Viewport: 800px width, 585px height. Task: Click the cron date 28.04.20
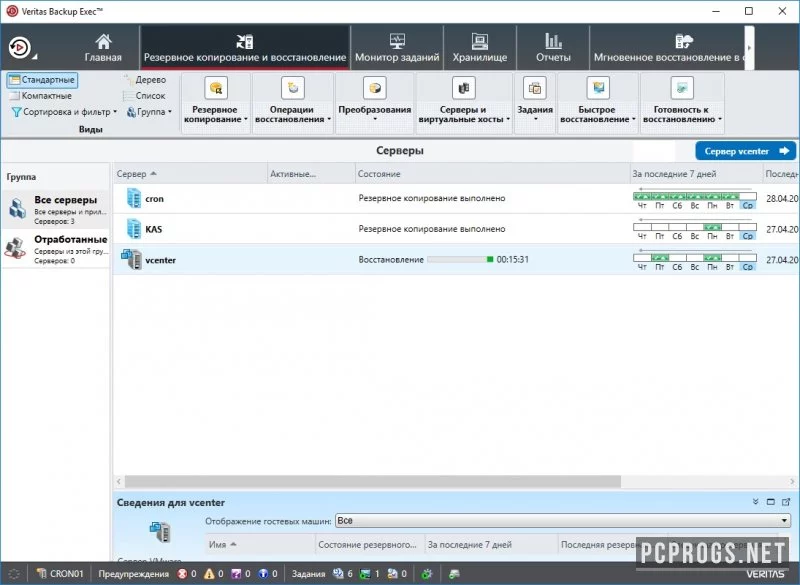point(782,198)
